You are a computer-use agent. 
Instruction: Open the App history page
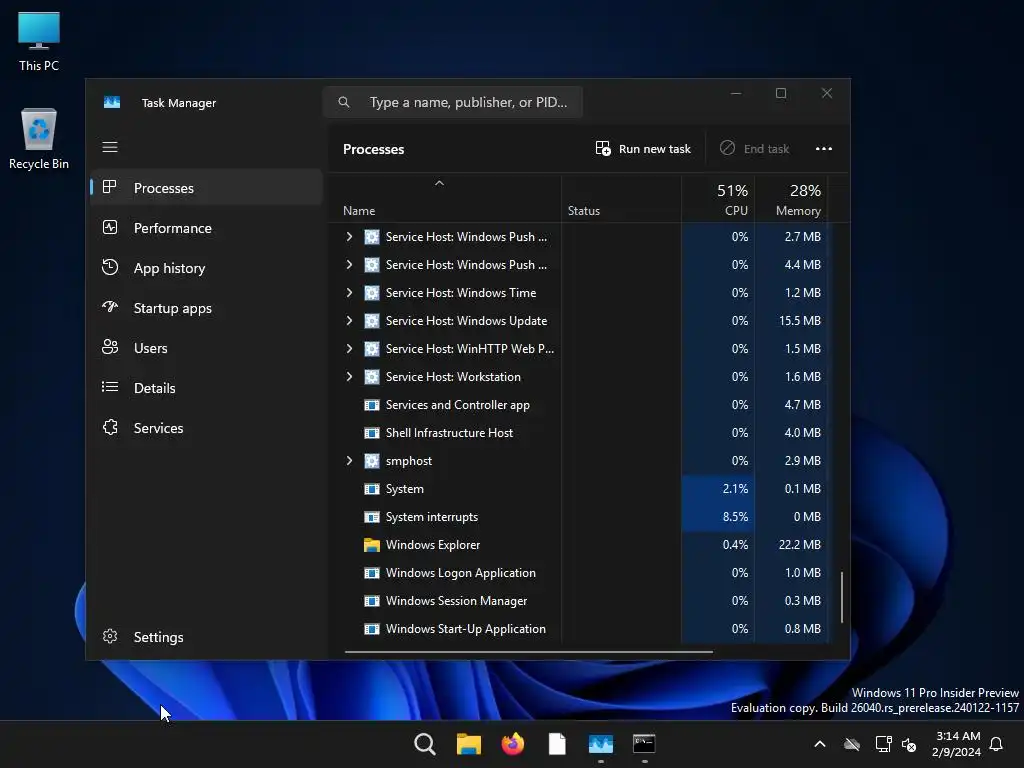(206, 268)
